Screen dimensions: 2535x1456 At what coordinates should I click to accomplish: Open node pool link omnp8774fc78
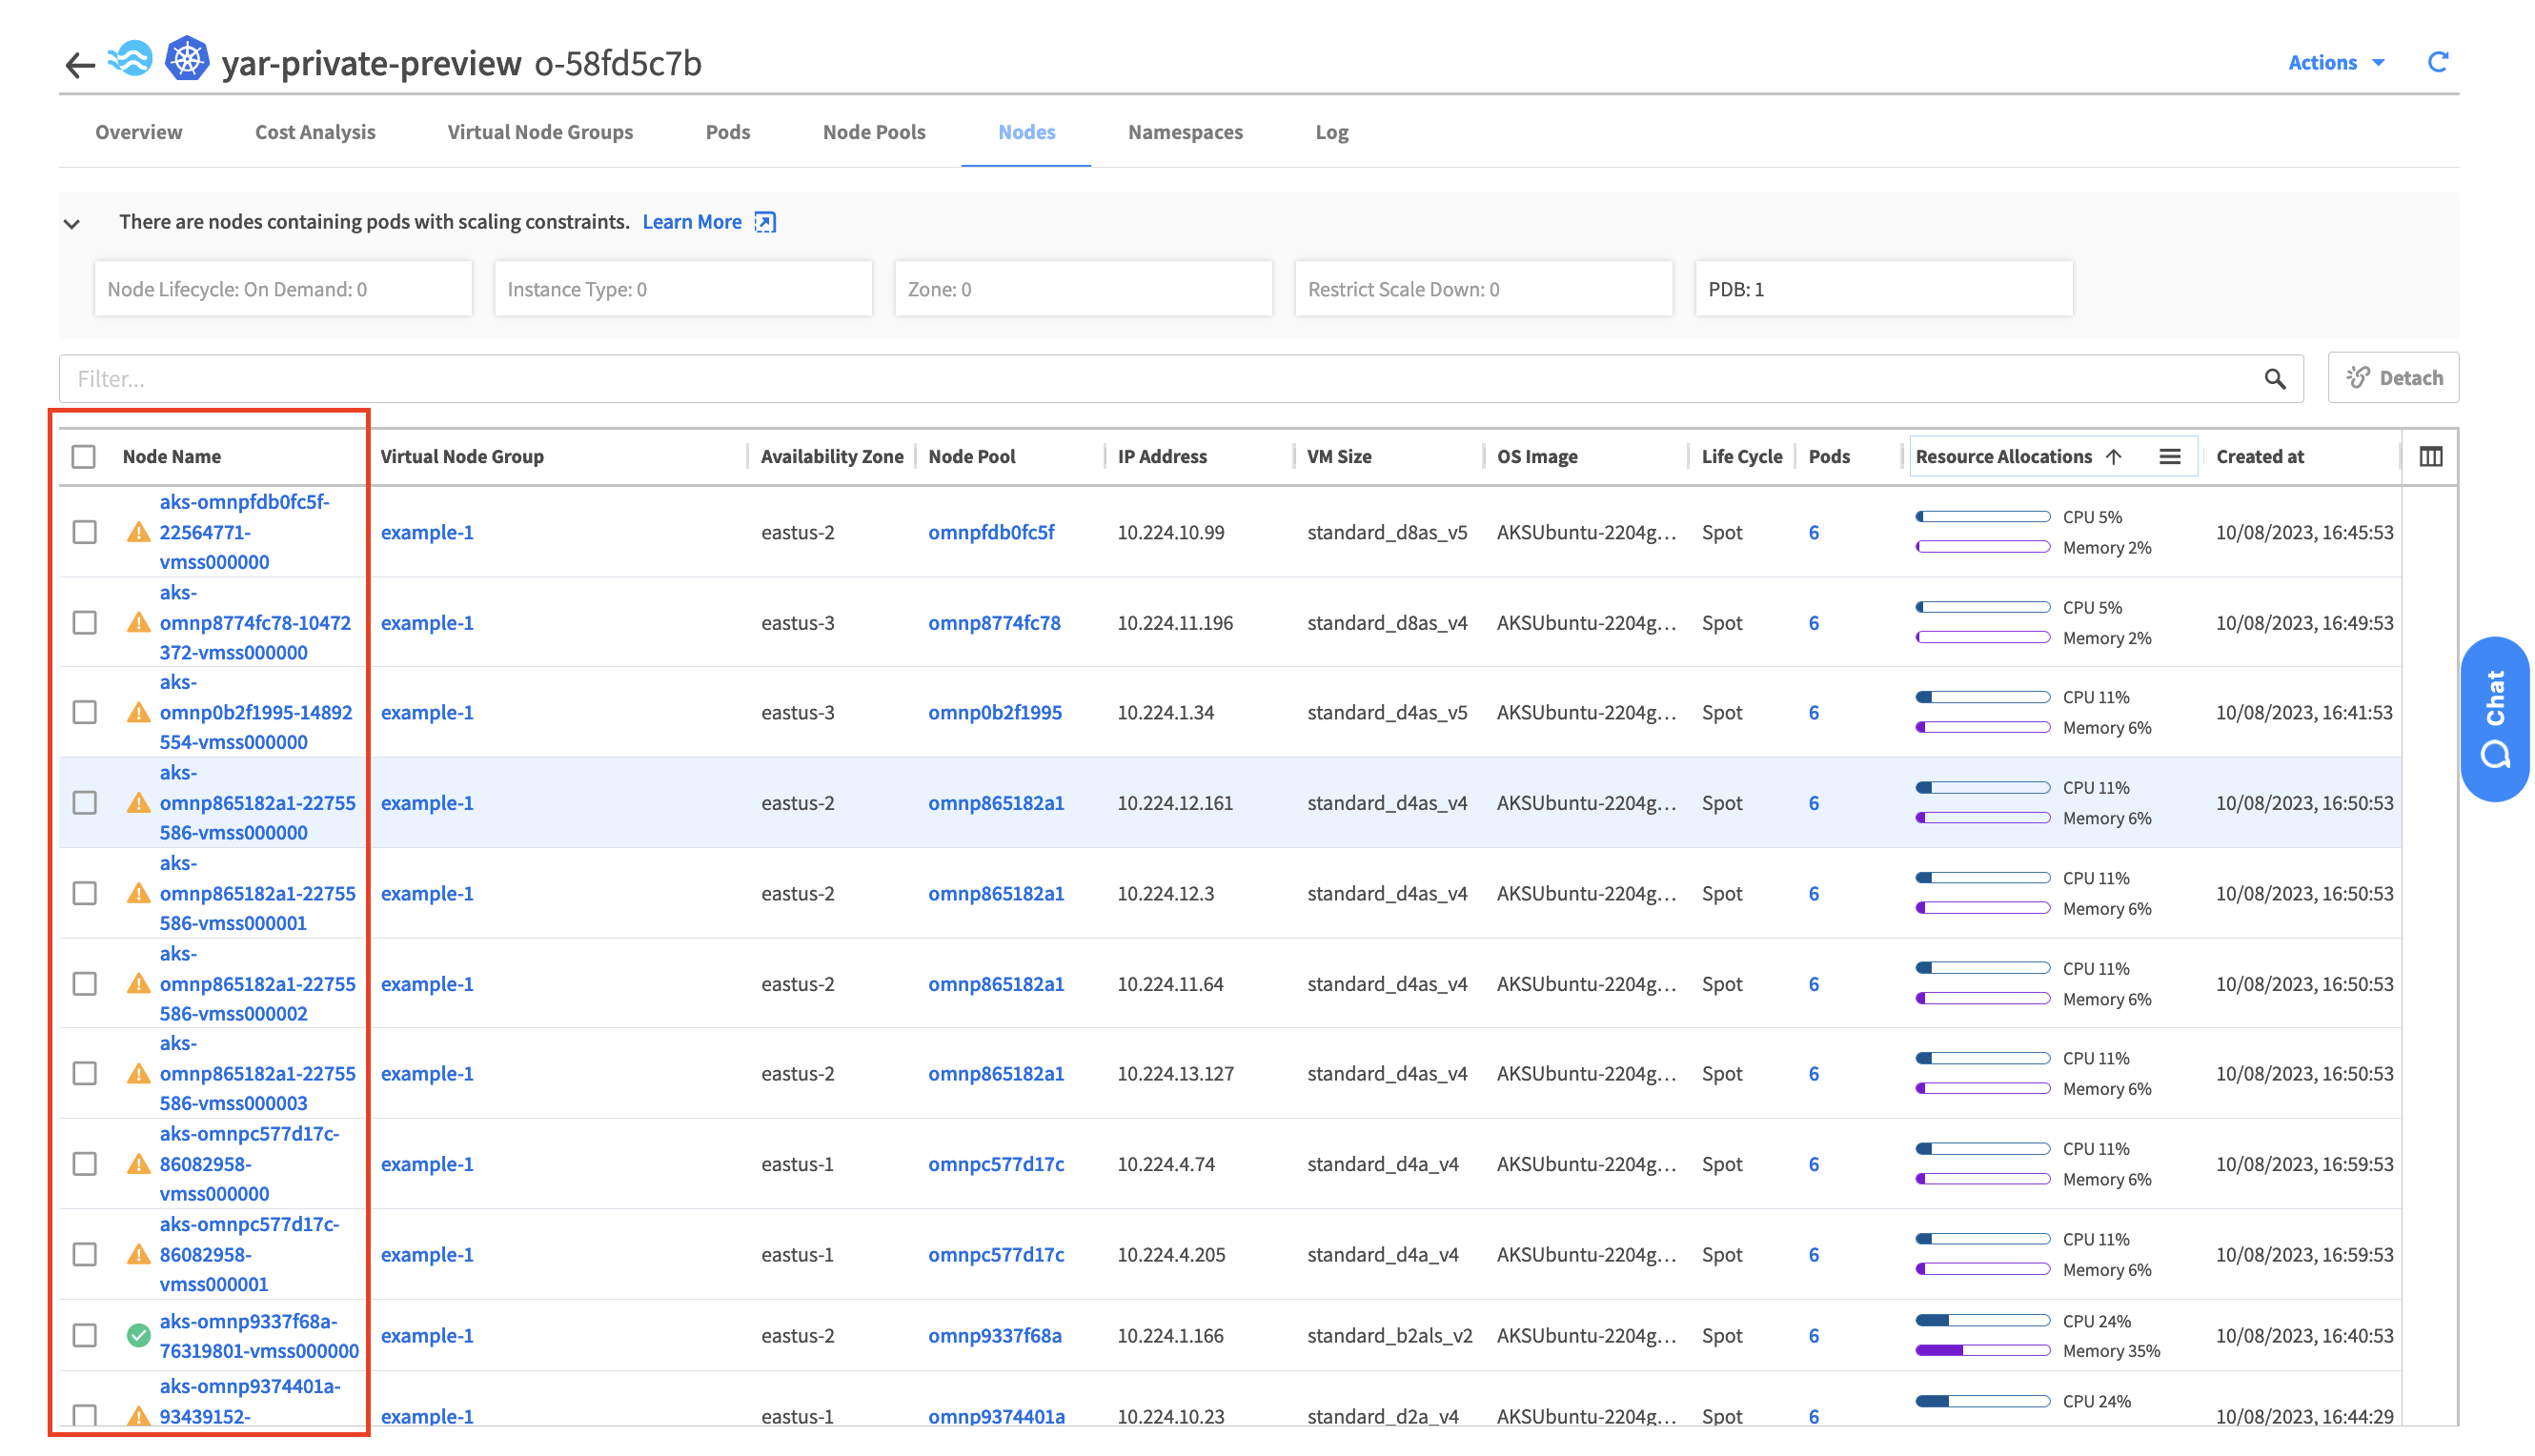(x=994, y=623)
